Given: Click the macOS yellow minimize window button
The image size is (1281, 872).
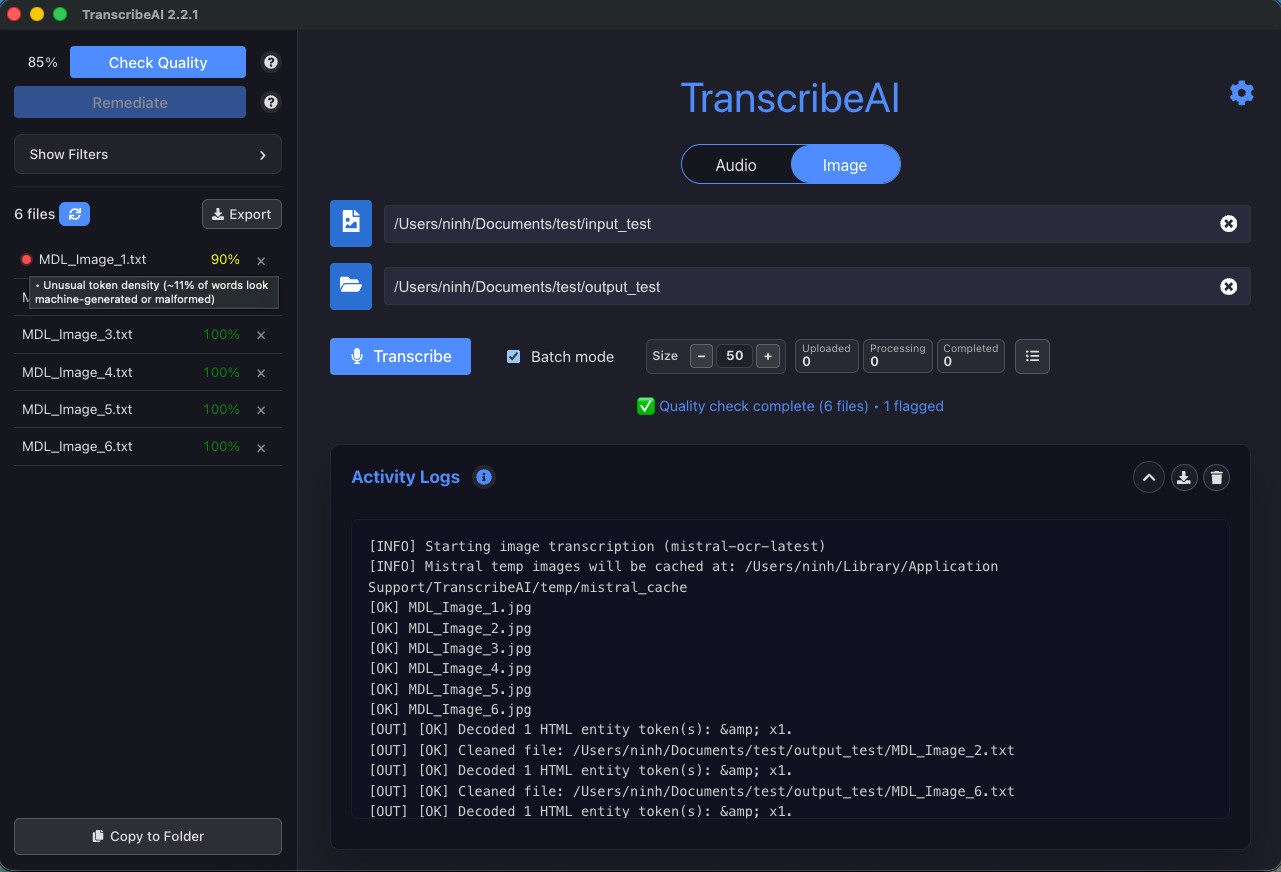Looking at the screenshot, I should 37,14.
